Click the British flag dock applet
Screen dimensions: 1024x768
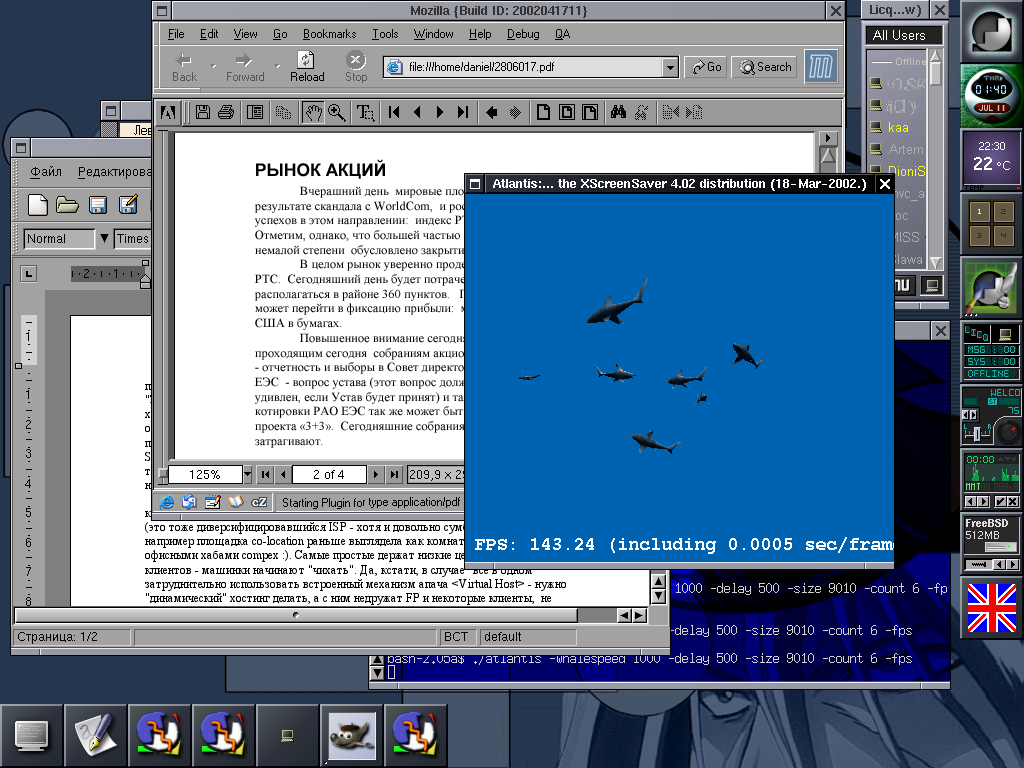tap(991, 608)
